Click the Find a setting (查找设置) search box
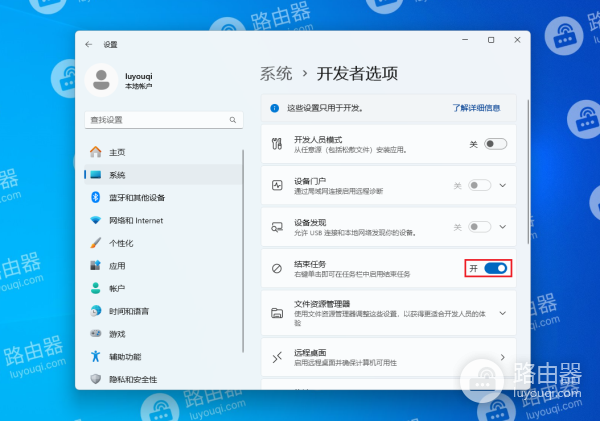The image size is (600, 421). [164, 120]
